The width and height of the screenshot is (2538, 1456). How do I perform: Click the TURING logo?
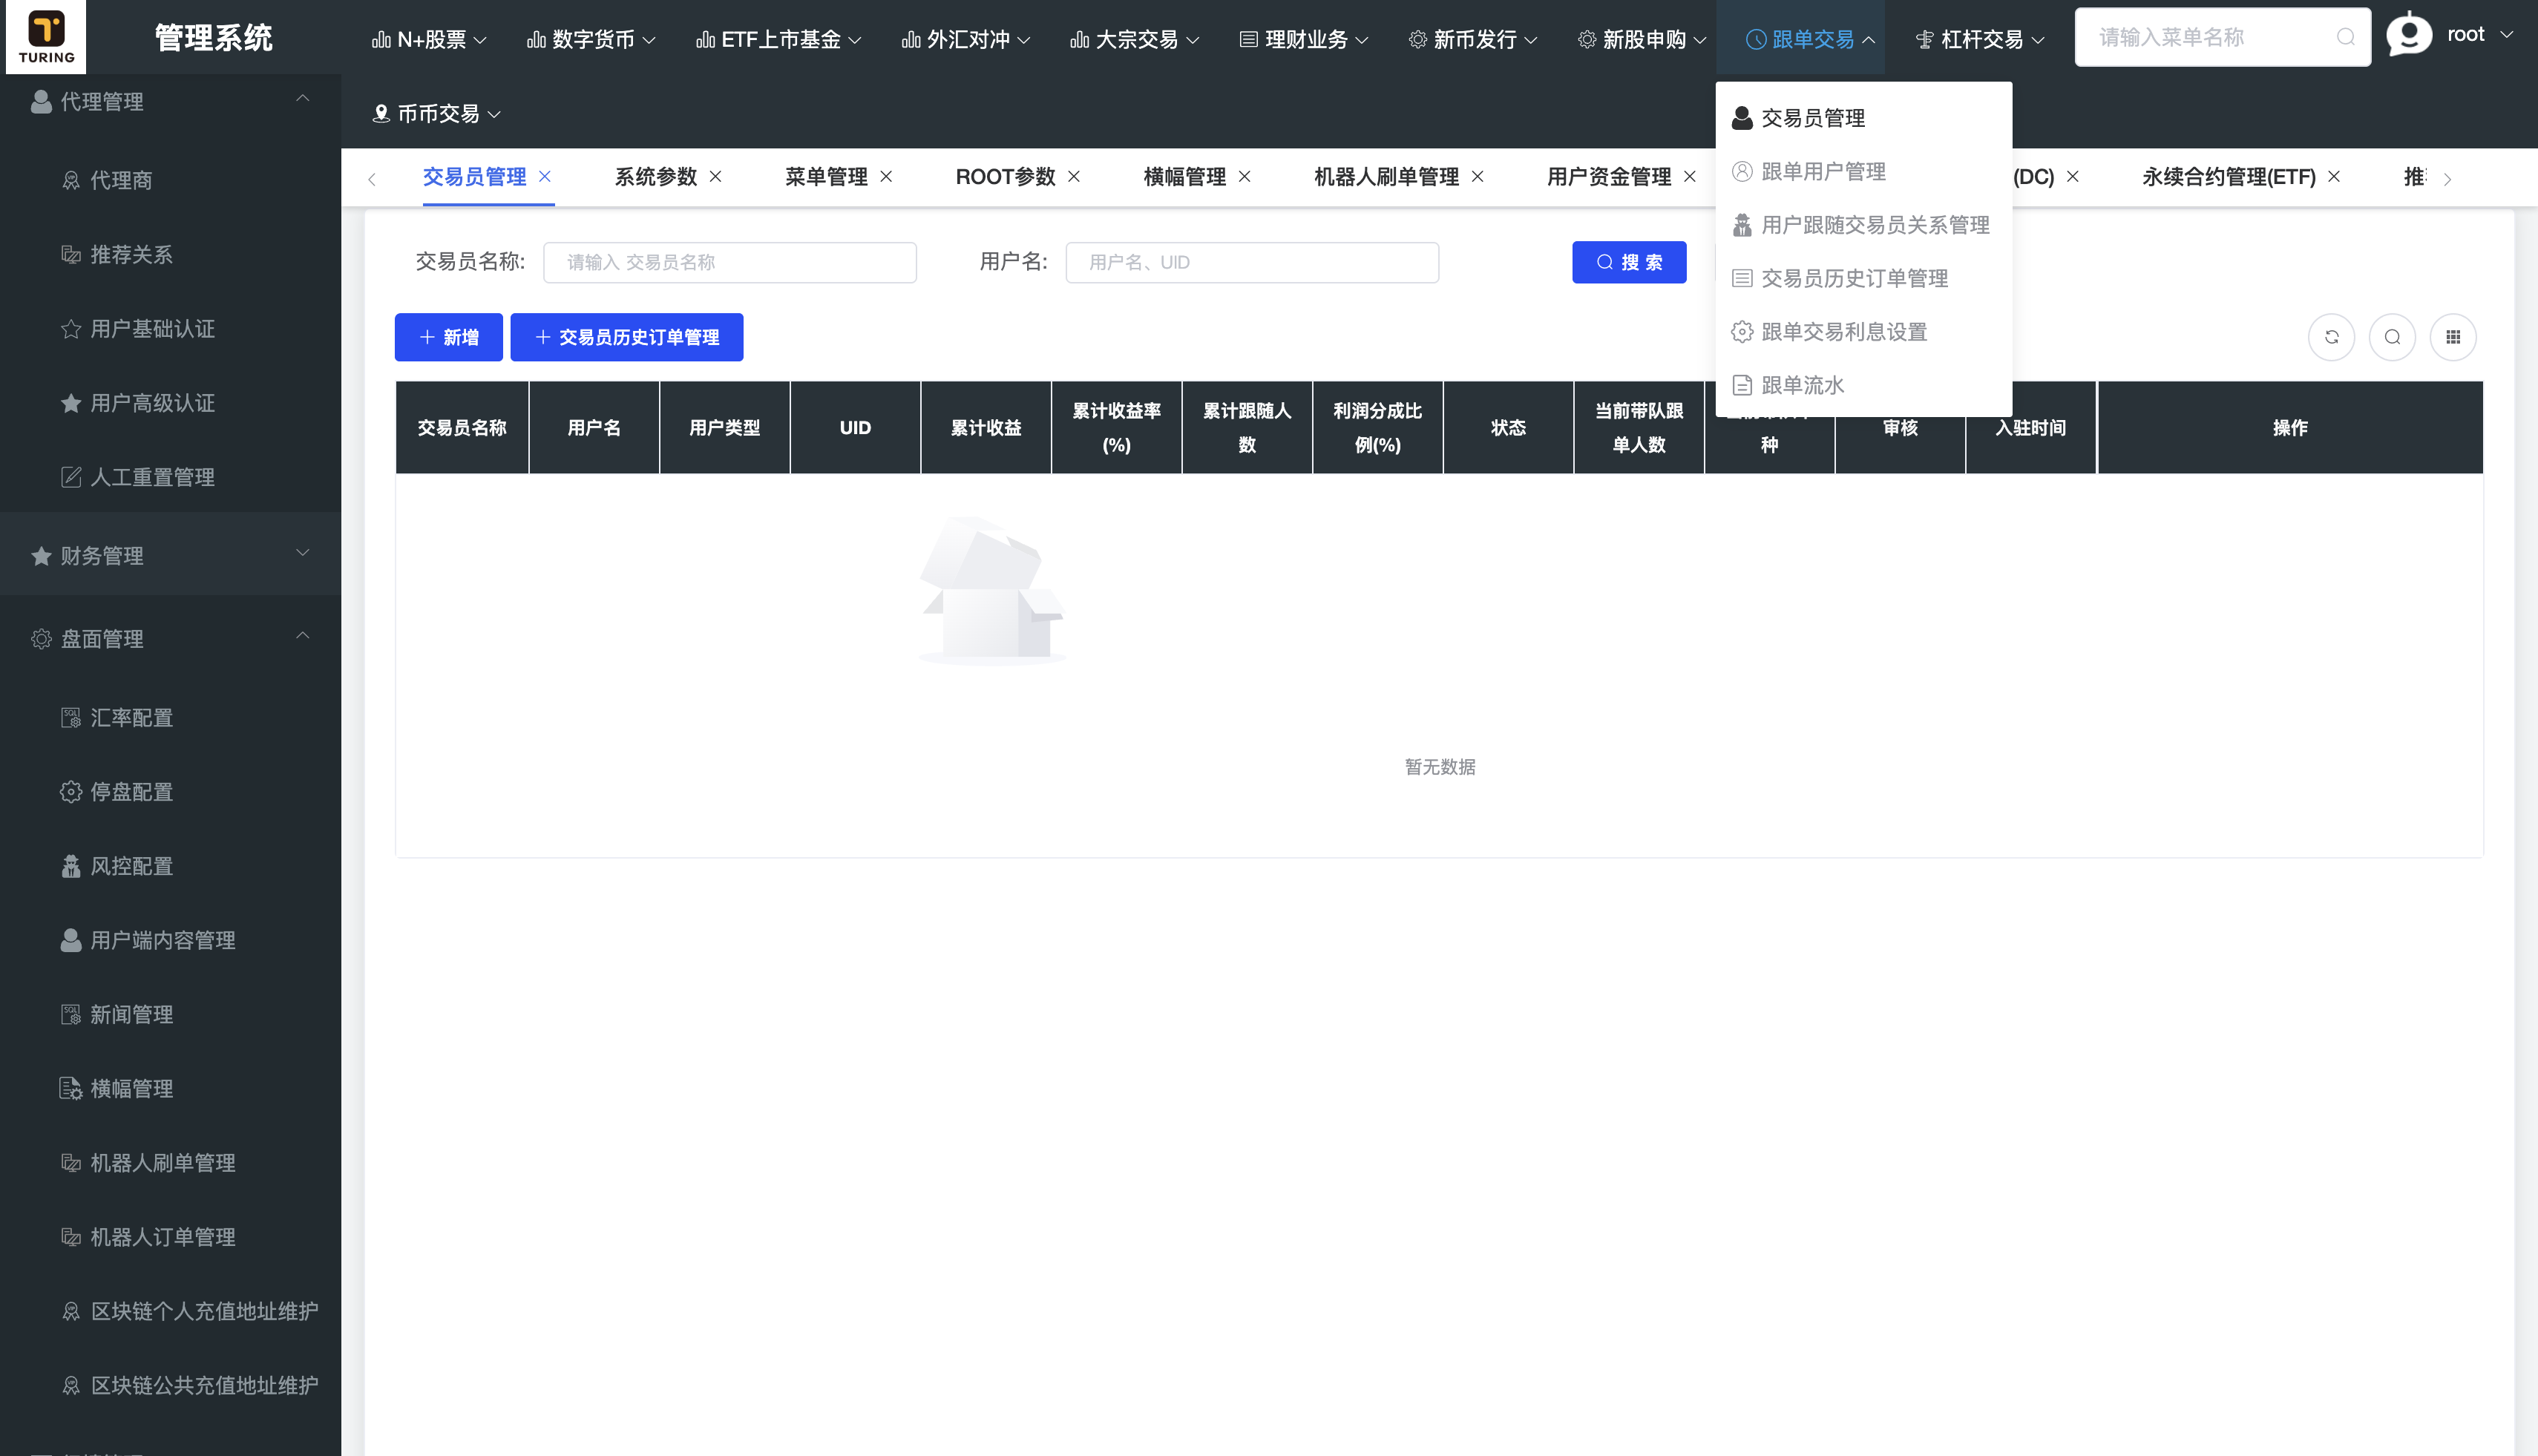click(x=46, y=37)
